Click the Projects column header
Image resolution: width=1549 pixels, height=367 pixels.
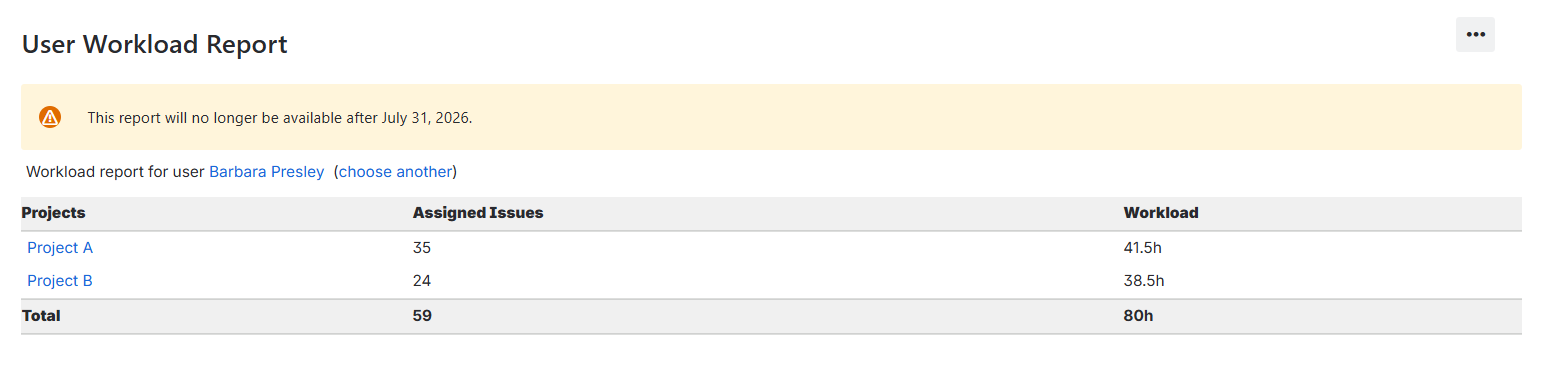pyautogui.click(x=53, y=213)
